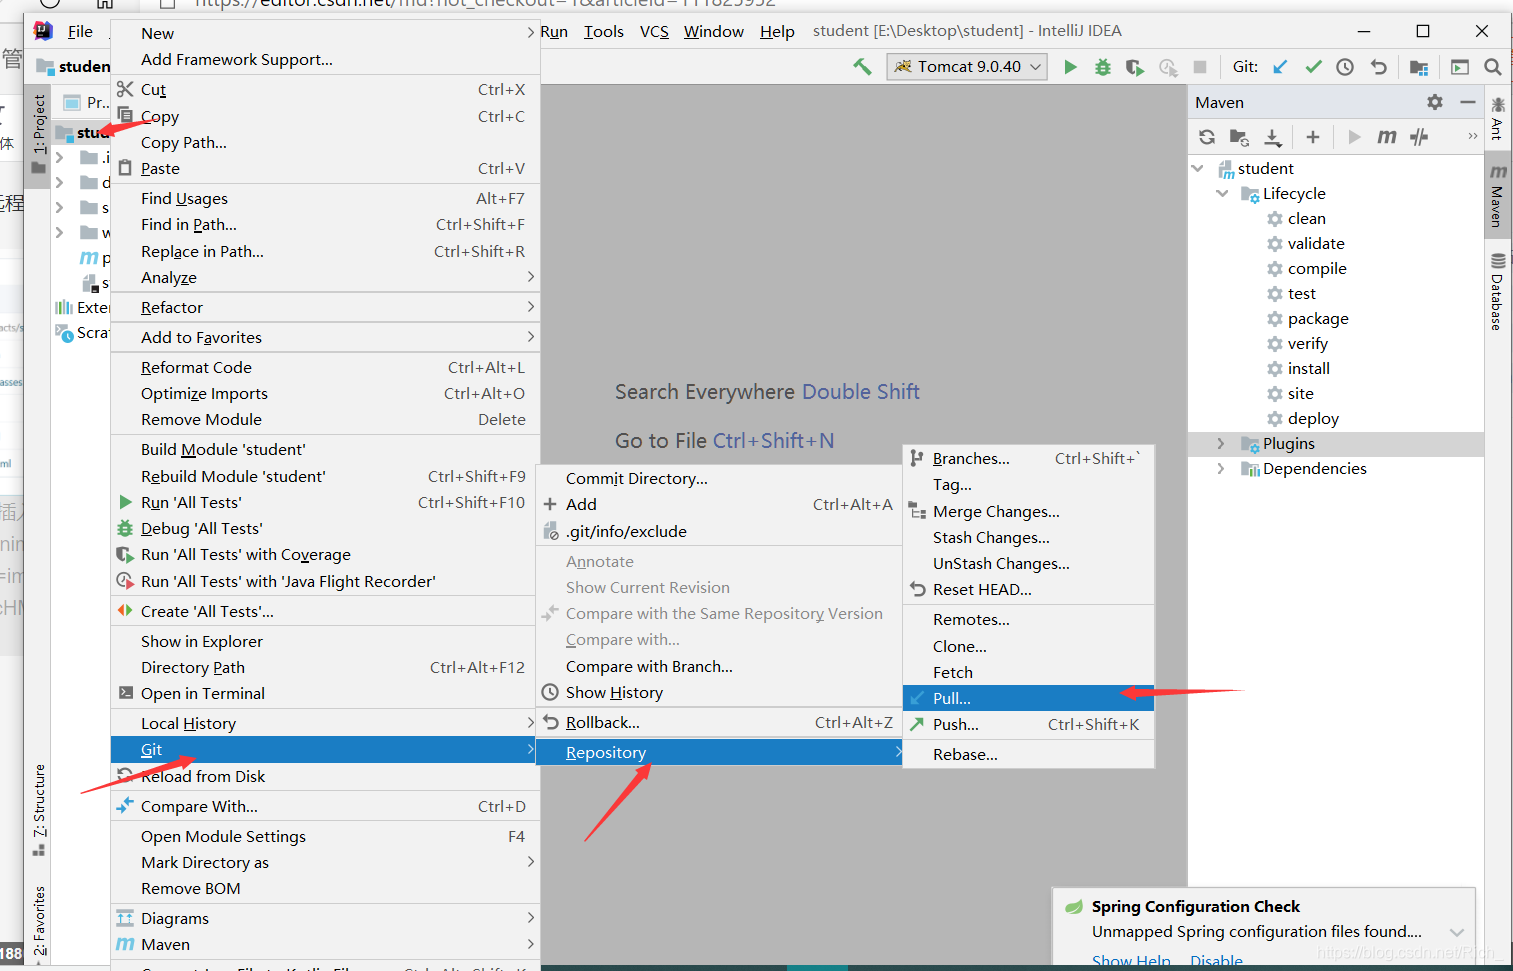Viewport: 1513px width, 971px height.
Task: Open the Help menu
Action: (x=777, y=31)
